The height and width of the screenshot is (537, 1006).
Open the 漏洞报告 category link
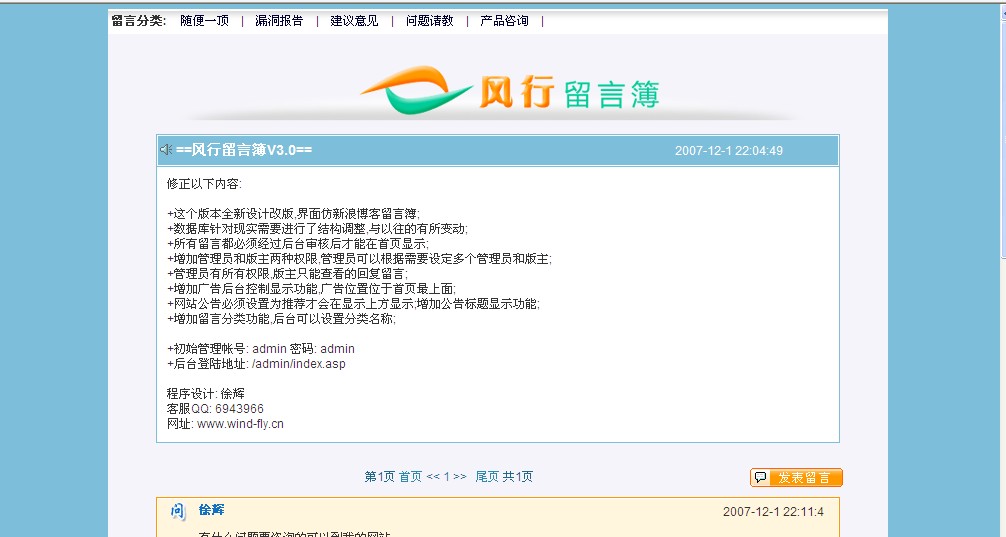pyautogui.click(x=279, y=21)
